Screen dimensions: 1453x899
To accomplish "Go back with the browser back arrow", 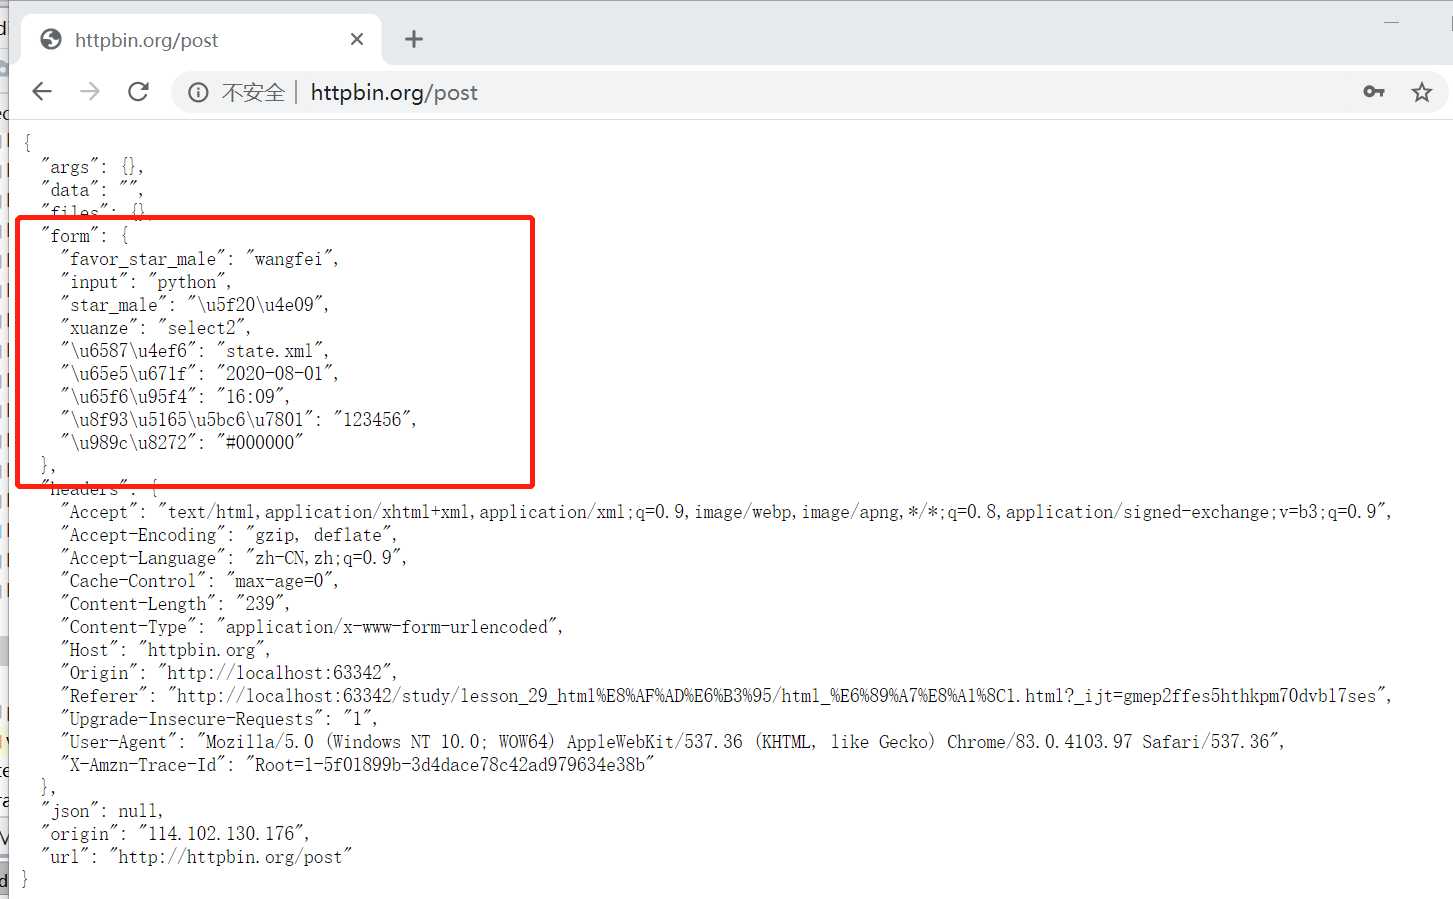I will click(42, 92).
